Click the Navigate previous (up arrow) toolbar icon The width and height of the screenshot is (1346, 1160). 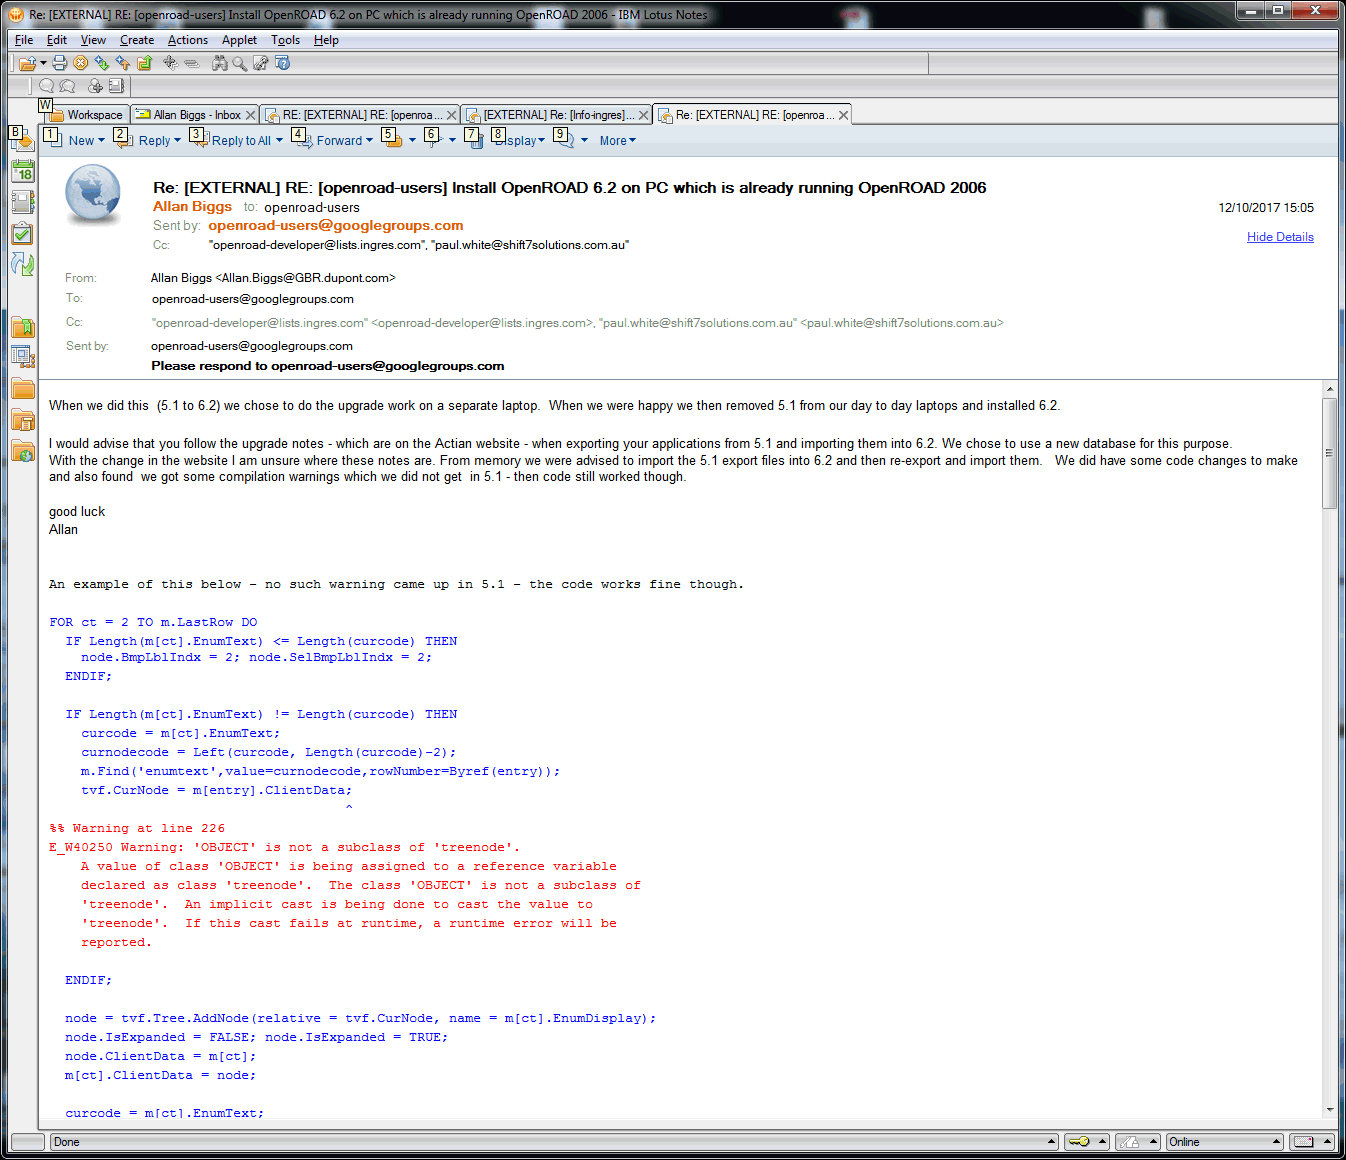pyautogui.click(x=122, y=63)
